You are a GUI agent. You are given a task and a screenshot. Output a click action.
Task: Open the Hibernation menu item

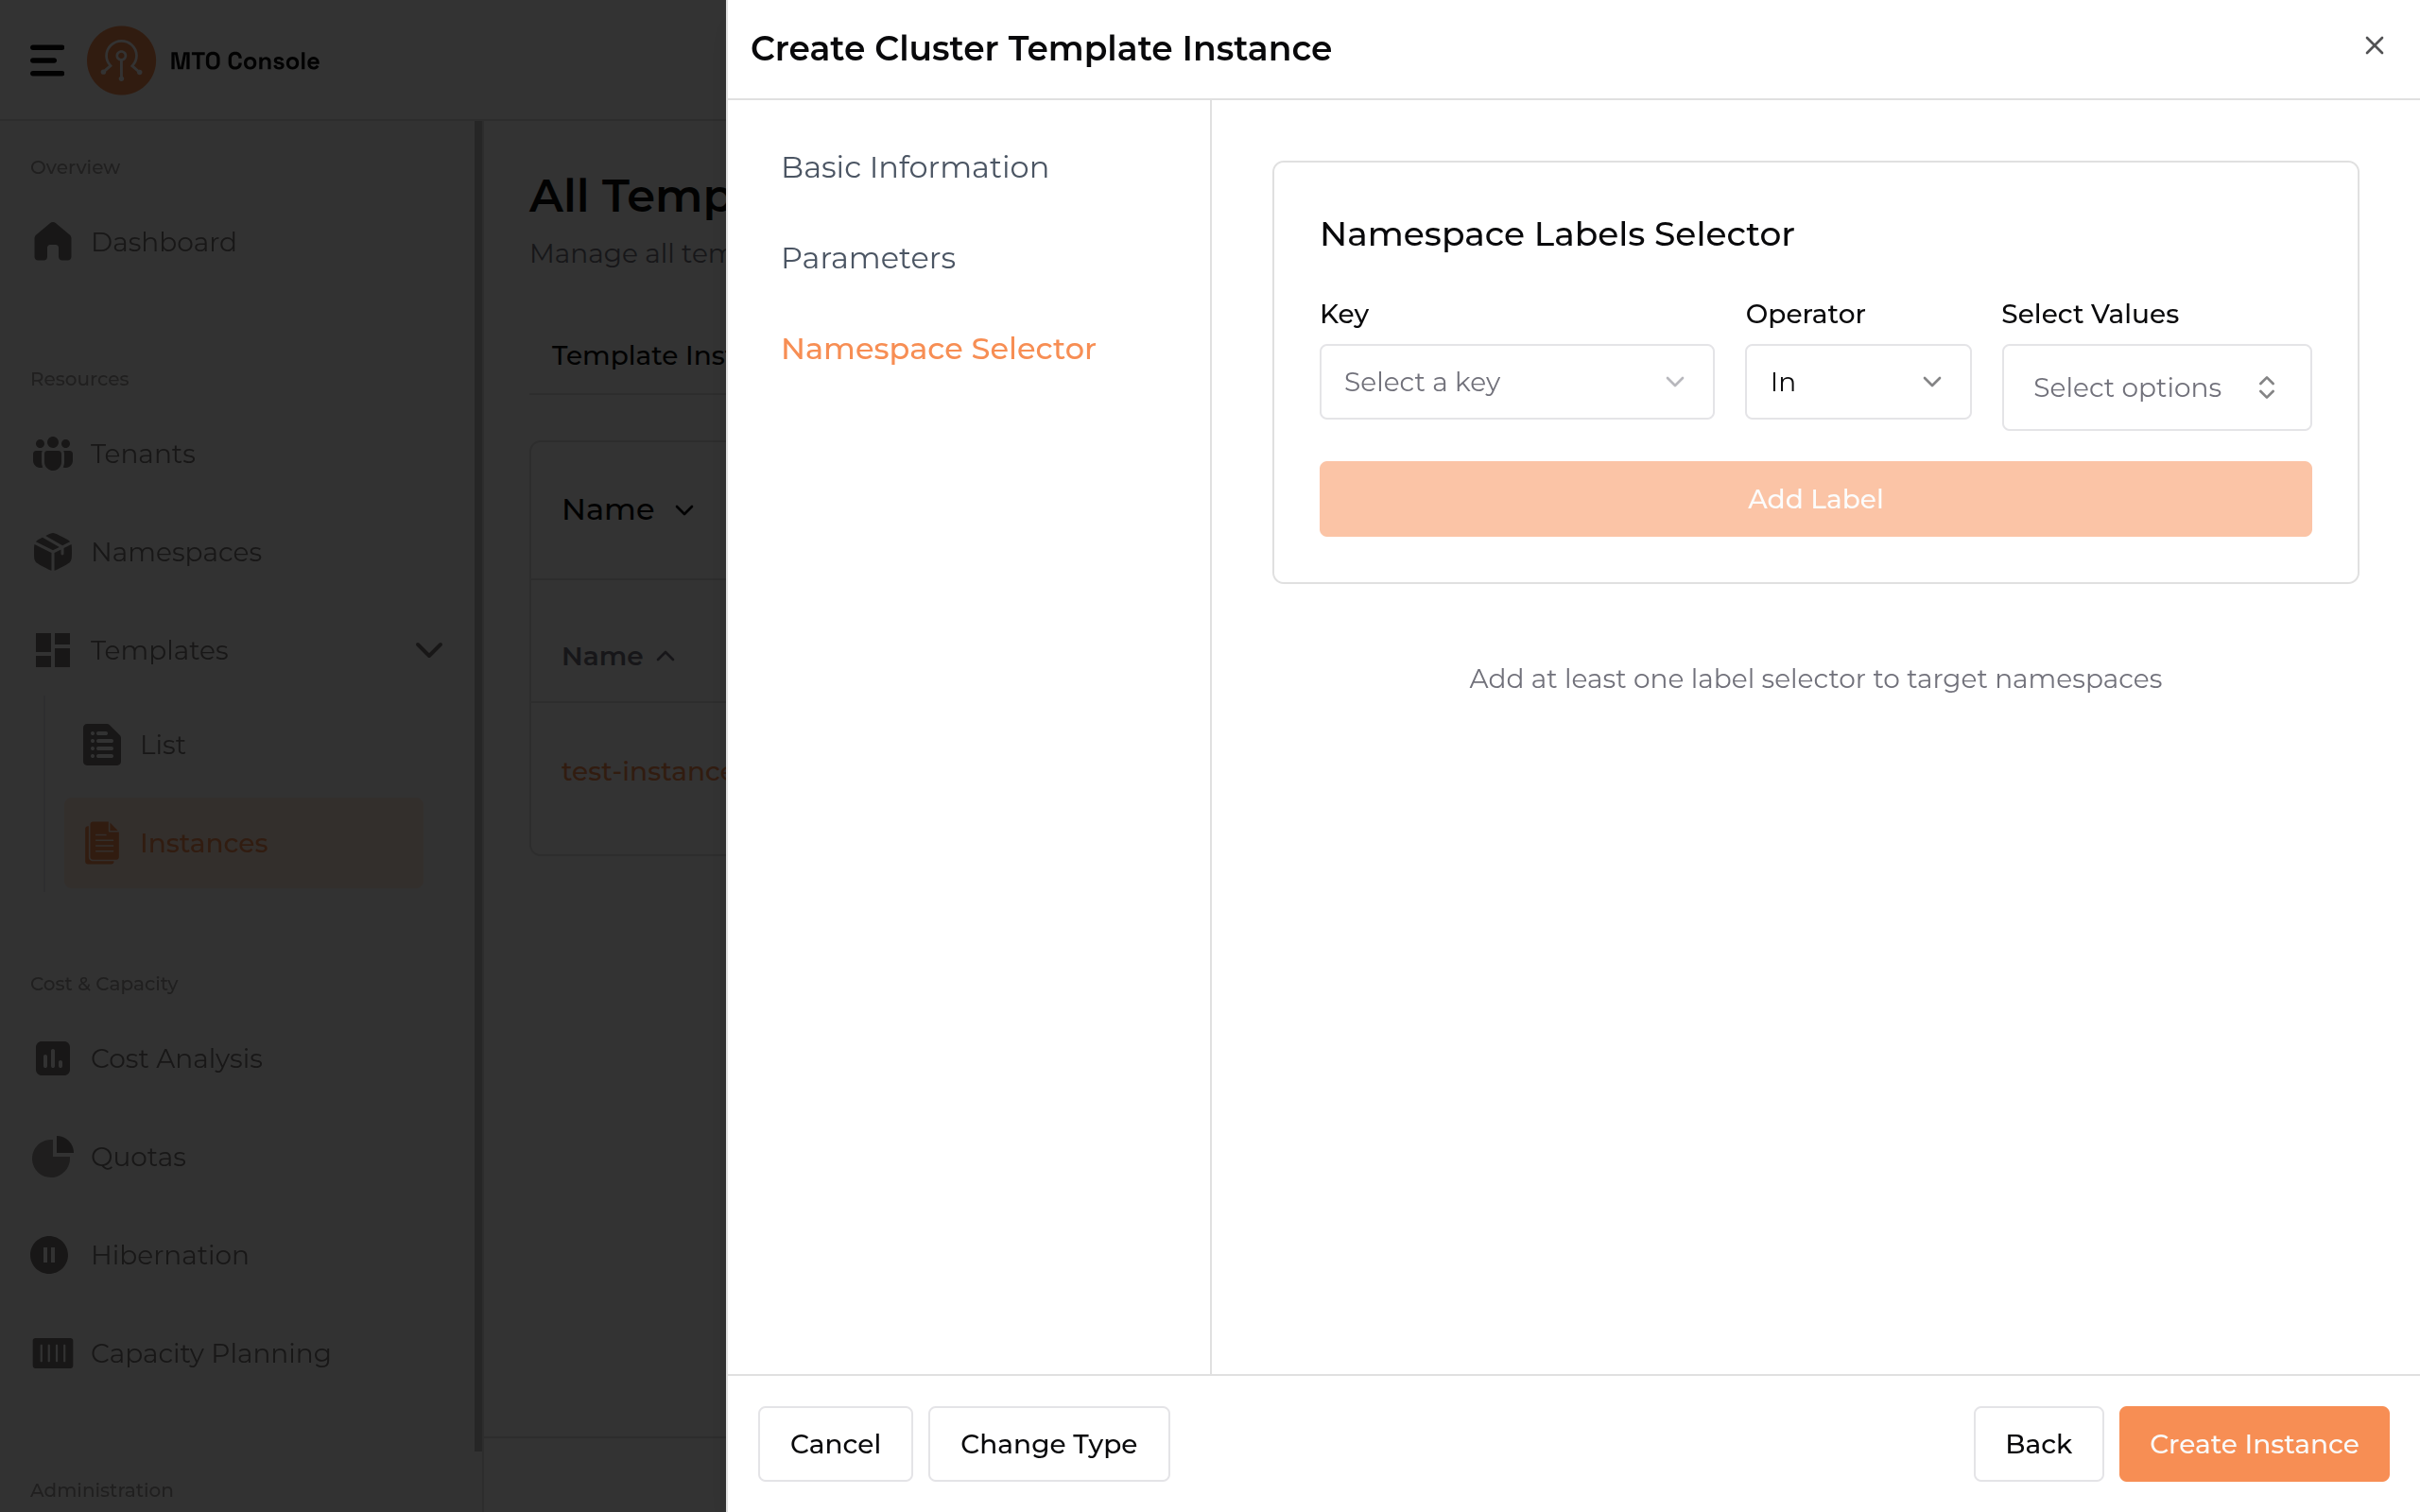(x=169, y=1254)
